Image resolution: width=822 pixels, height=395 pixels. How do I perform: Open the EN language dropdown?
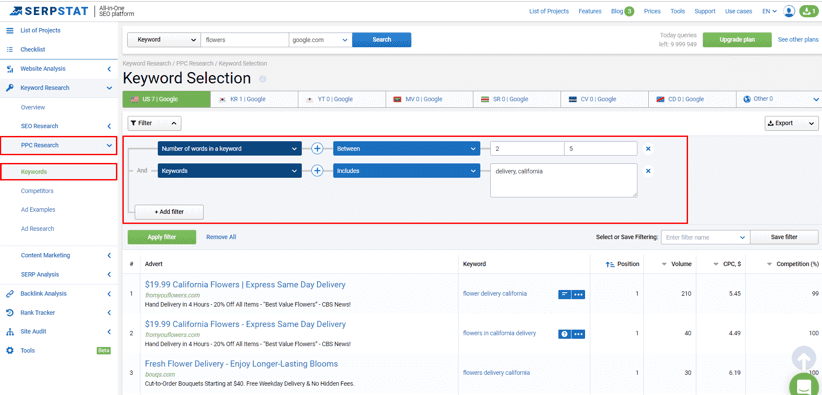point(770,11)
